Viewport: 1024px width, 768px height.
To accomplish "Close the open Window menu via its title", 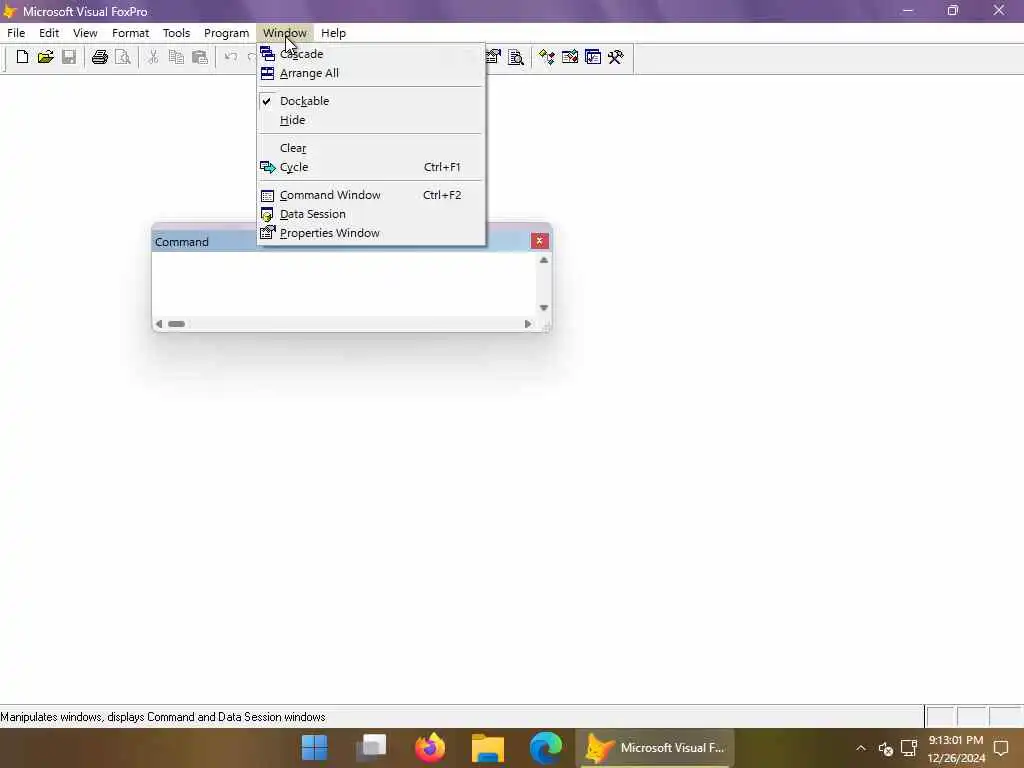I will click(285, 33).
